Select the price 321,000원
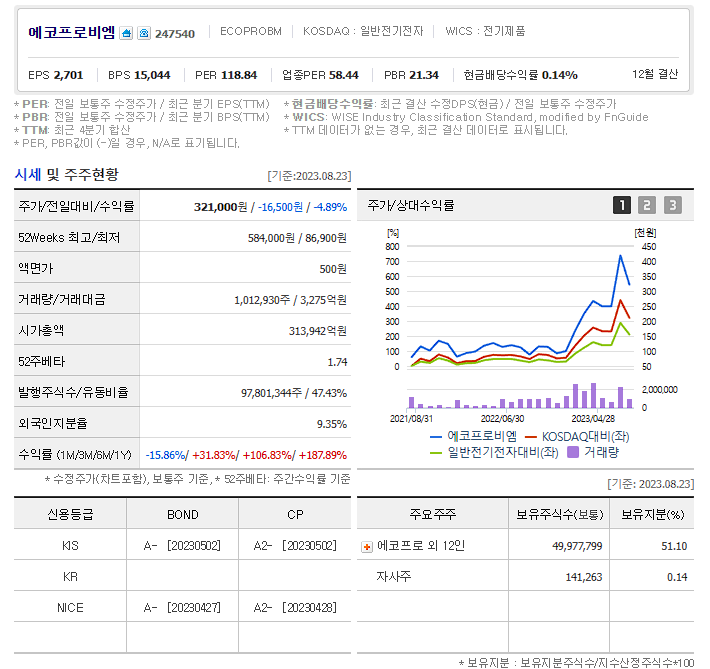The width and height of the screenshot is (710, 669). (221, 207)
